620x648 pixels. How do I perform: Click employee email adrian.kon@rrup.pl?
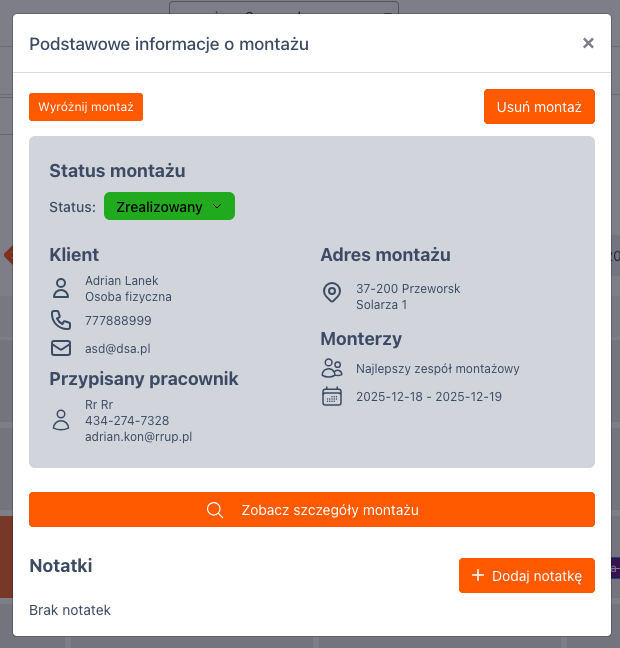click(x=138, y=437)
